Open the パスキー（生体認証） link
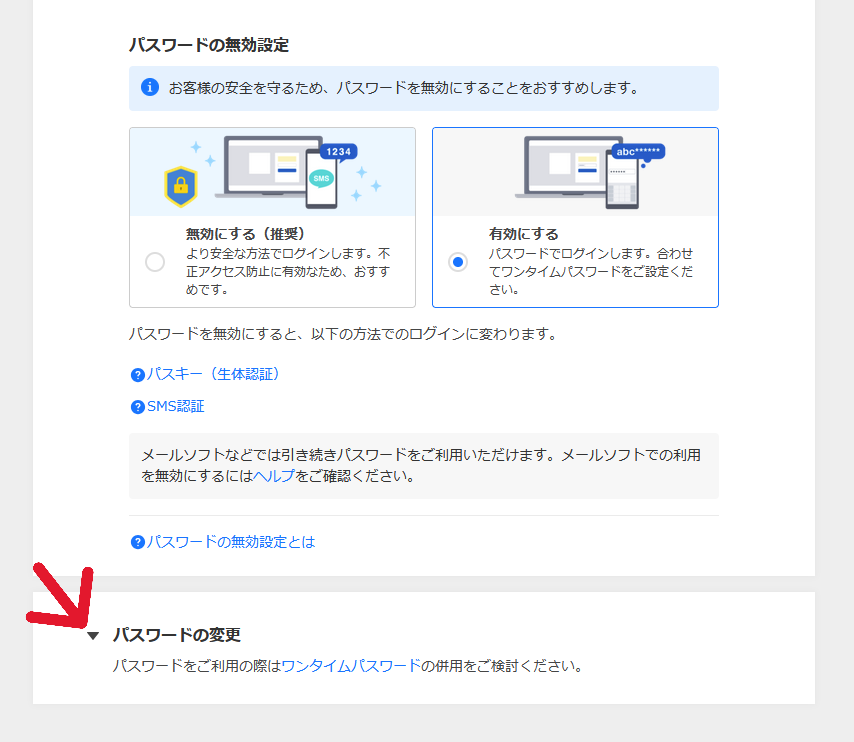854x742 pixels. [x=214, y=374]
